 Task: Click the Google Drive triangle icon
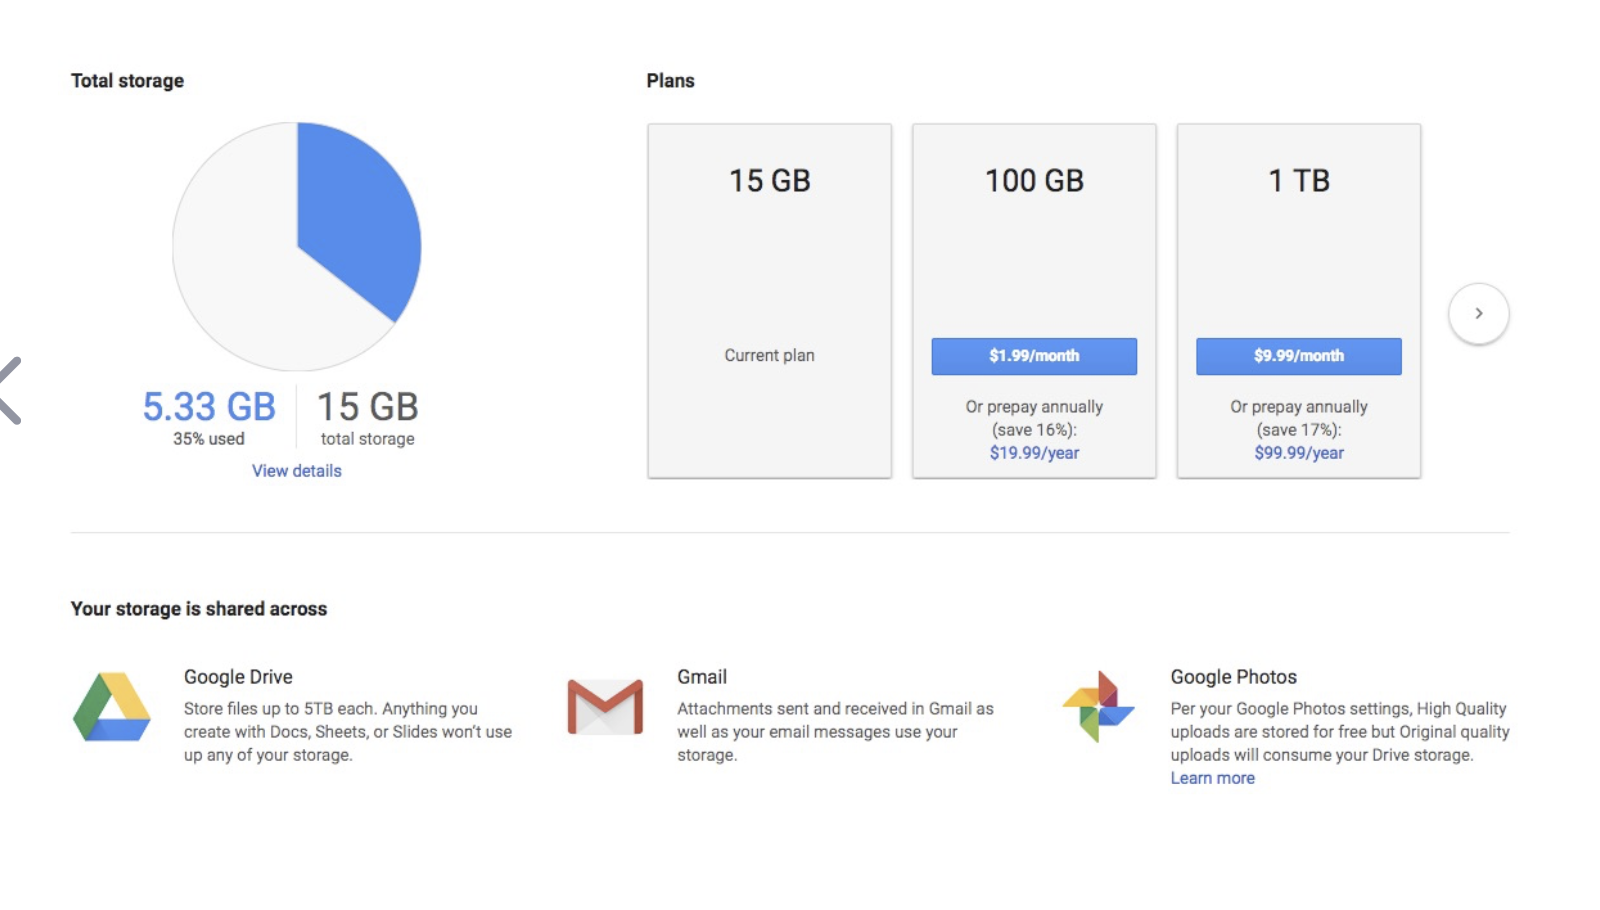(112, 707)
